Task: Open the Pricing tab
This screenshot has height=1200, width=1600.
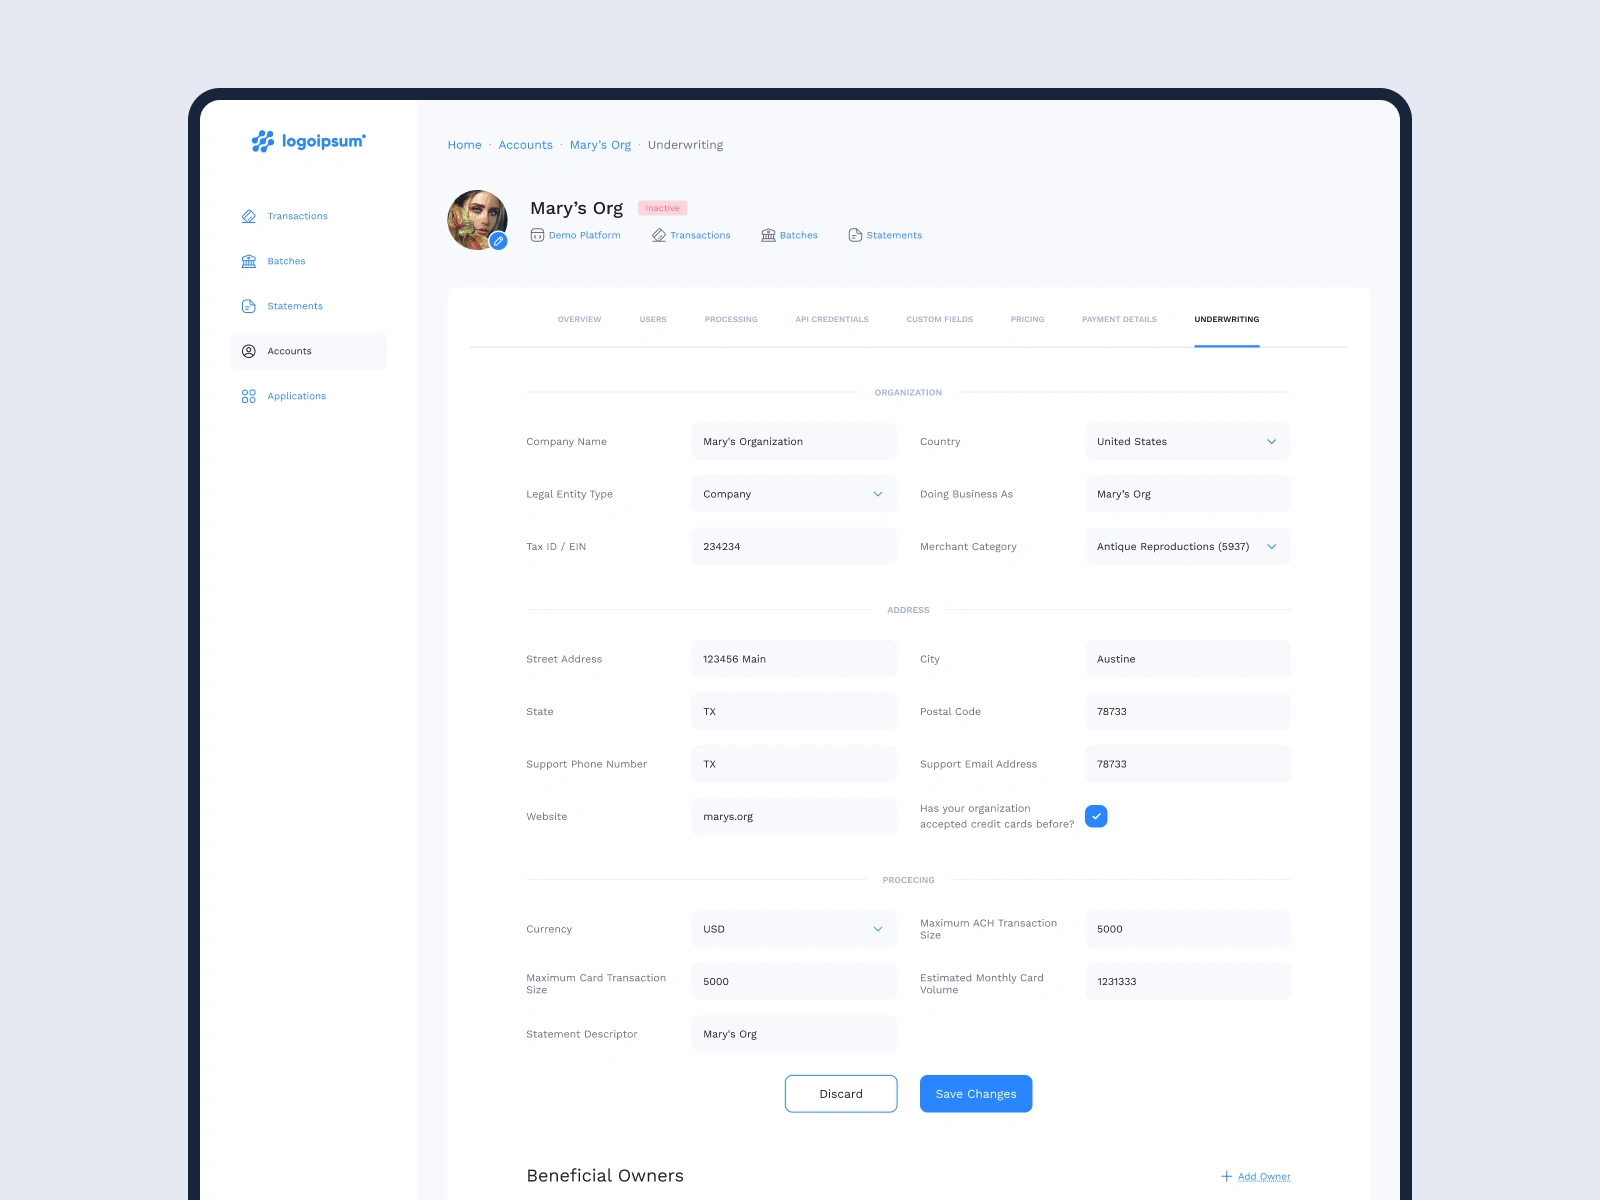Action: [x=1027, y=319]
